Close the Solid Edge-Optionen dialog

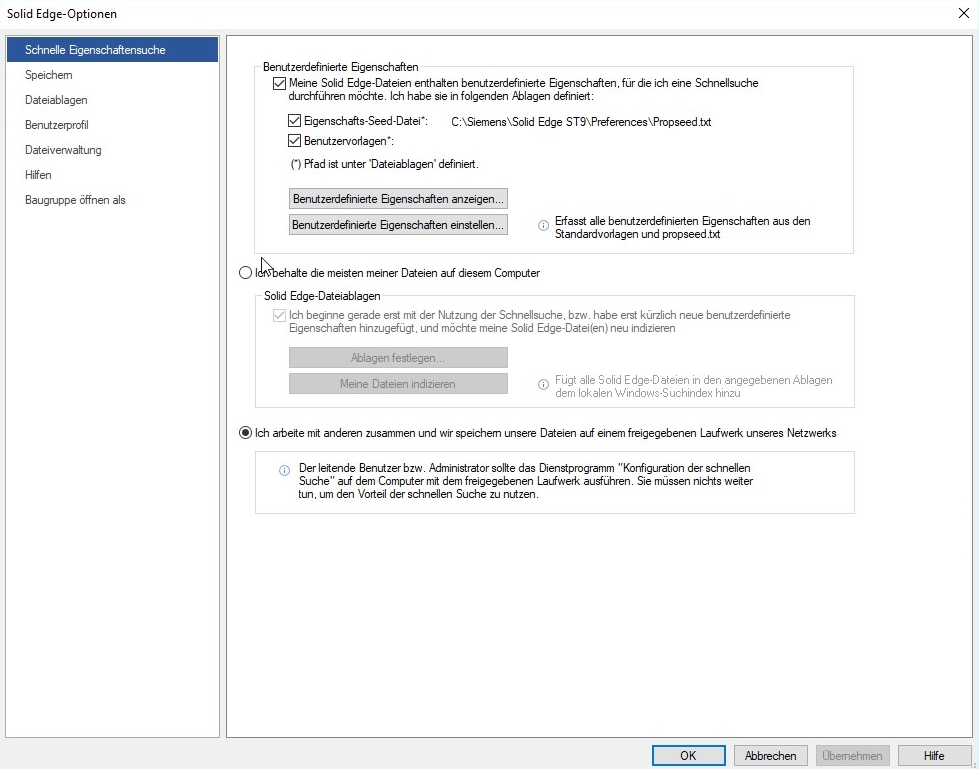point(963,13)
